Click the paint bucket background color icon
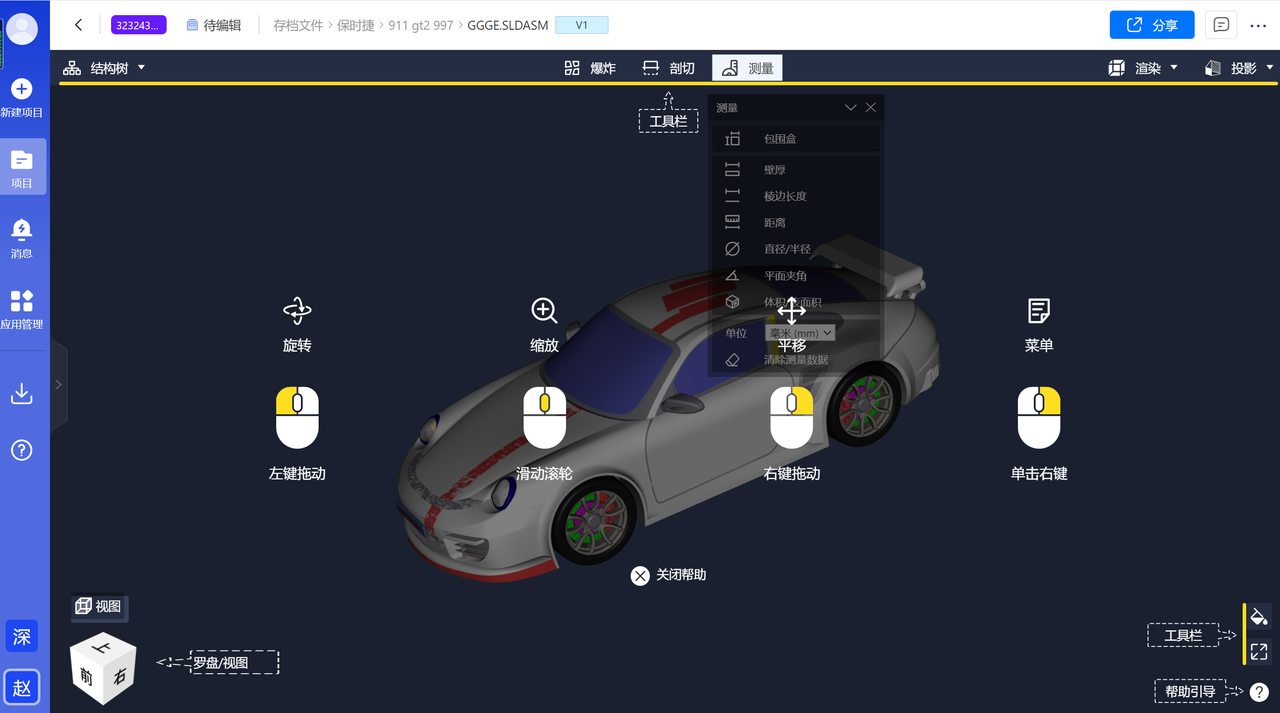The image size is (1280, 713). tap(1259, 616)
